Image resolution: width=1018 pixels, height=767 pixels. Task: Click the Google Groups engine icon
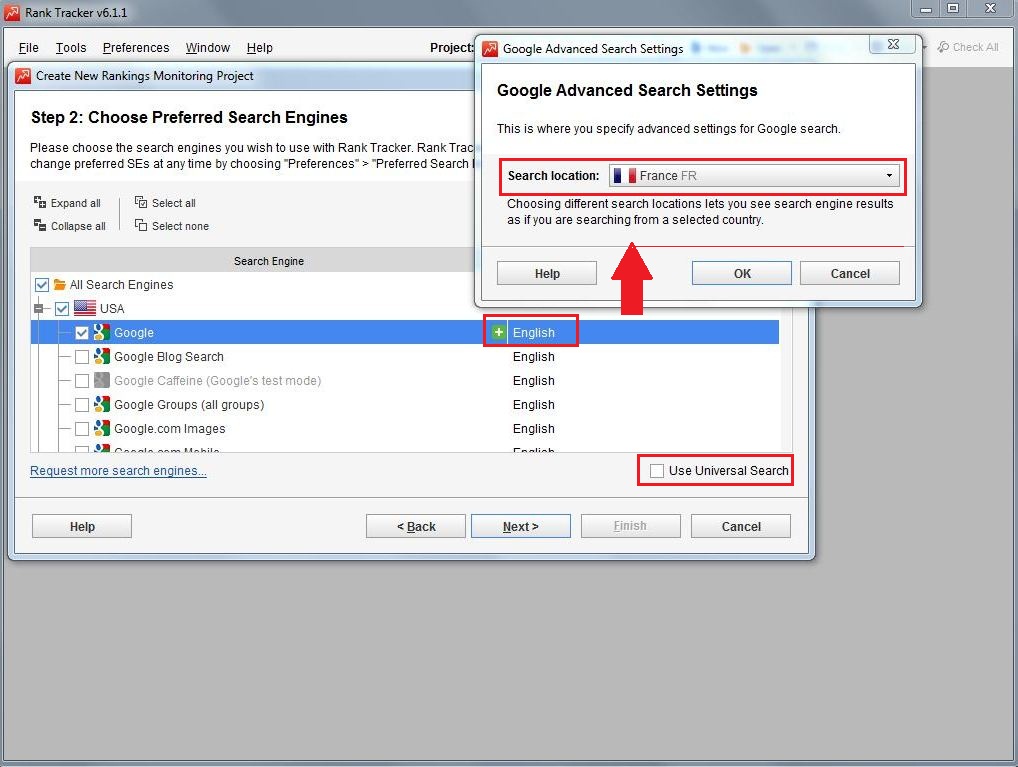[101, 404]
